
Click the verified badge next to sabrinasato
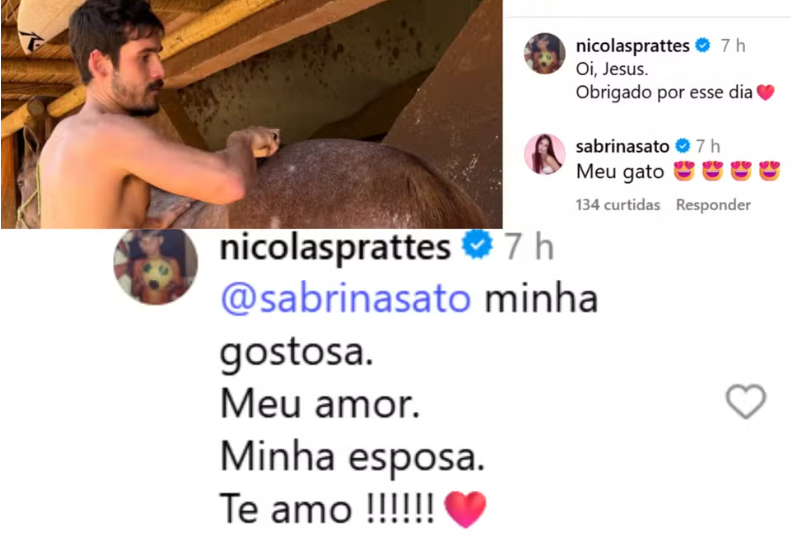682,146
